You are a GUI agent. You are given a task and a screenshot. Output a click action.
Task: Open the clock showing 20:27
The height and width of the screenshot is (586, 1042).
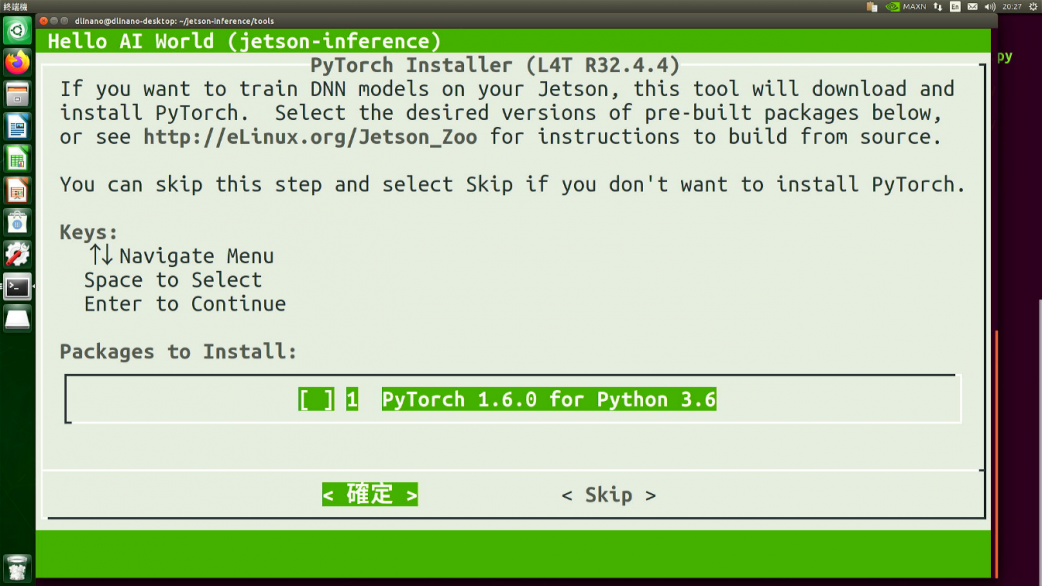[1012, 7]
